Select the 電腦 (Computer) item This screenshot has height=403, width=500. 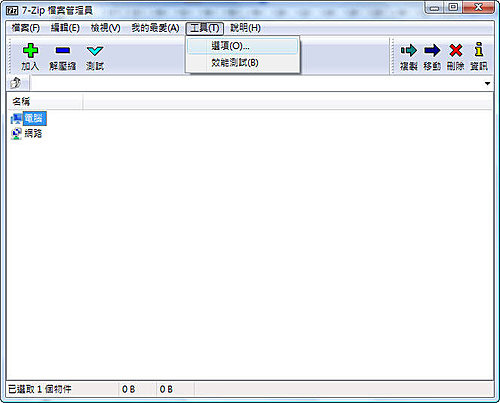pyautogui.click(x=29, y=119)
